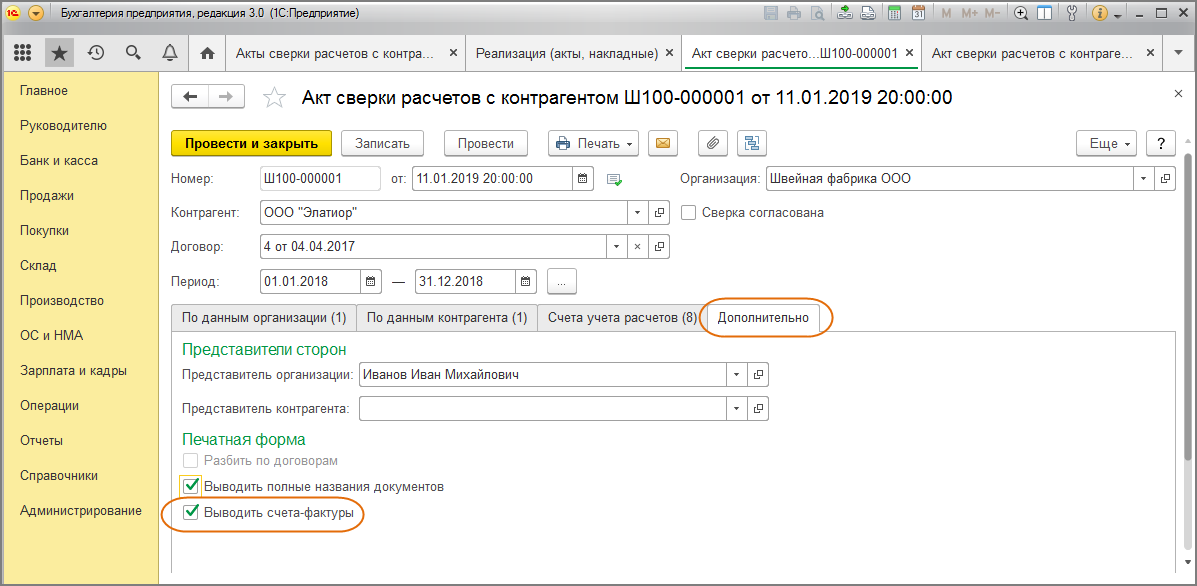The height and width of the screenshot is (586, 1197).
Task: Uncheck 'Выводить счета-фактуры' checkbox
Action: pyautogui.click(x=191, y=514)
